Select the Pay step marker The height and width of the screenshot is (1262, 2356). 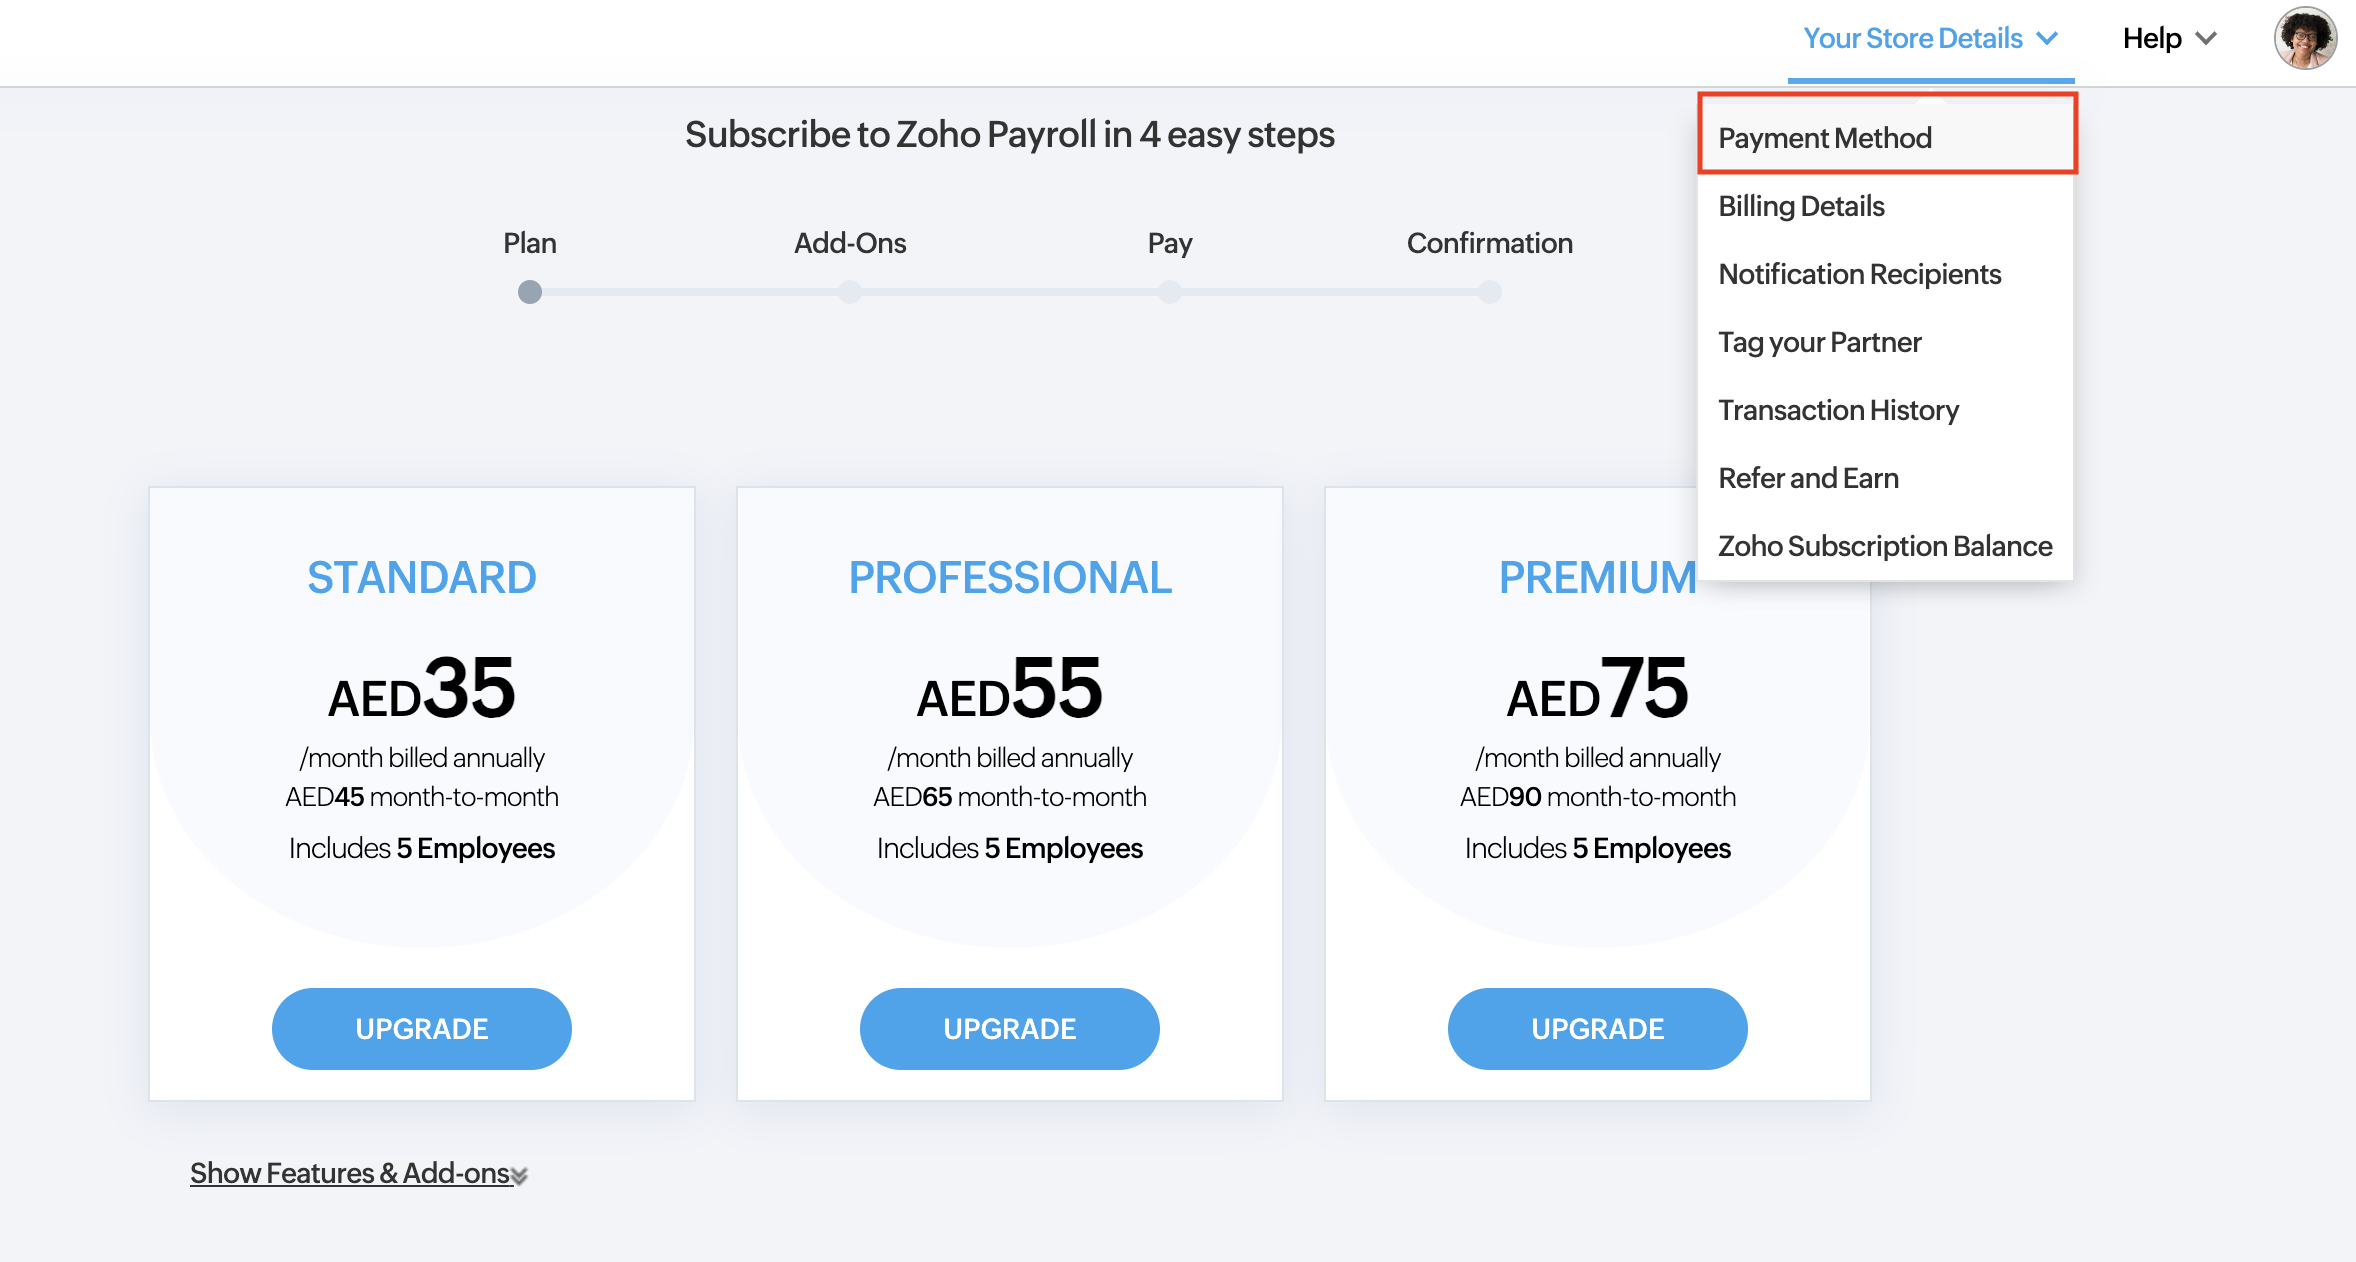(1170, 292)
